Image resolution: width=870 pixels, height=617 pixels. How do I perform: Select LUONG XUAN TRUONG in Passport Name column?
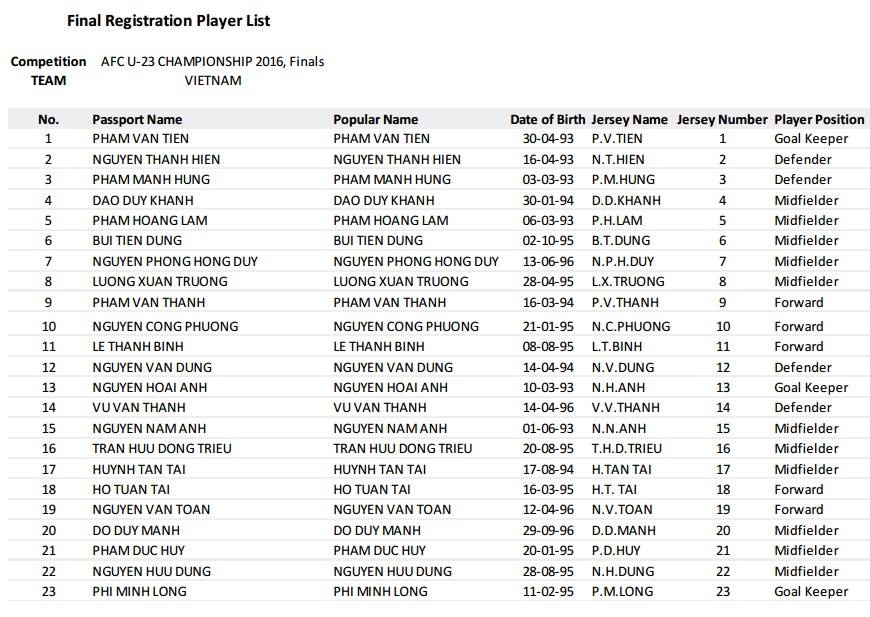click(x=160, y=281)
